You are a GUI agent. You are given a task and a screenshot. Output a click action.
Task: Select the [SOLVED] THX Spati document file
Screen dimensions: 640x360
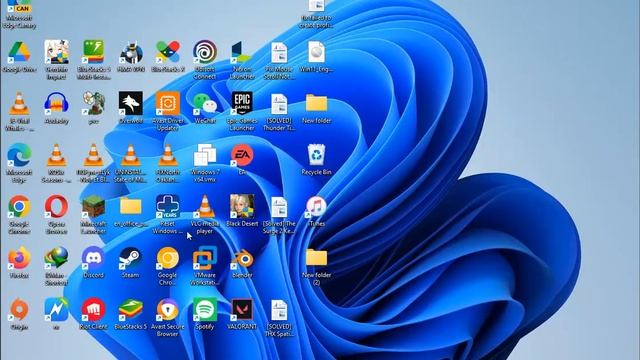(x=279, y=310)
